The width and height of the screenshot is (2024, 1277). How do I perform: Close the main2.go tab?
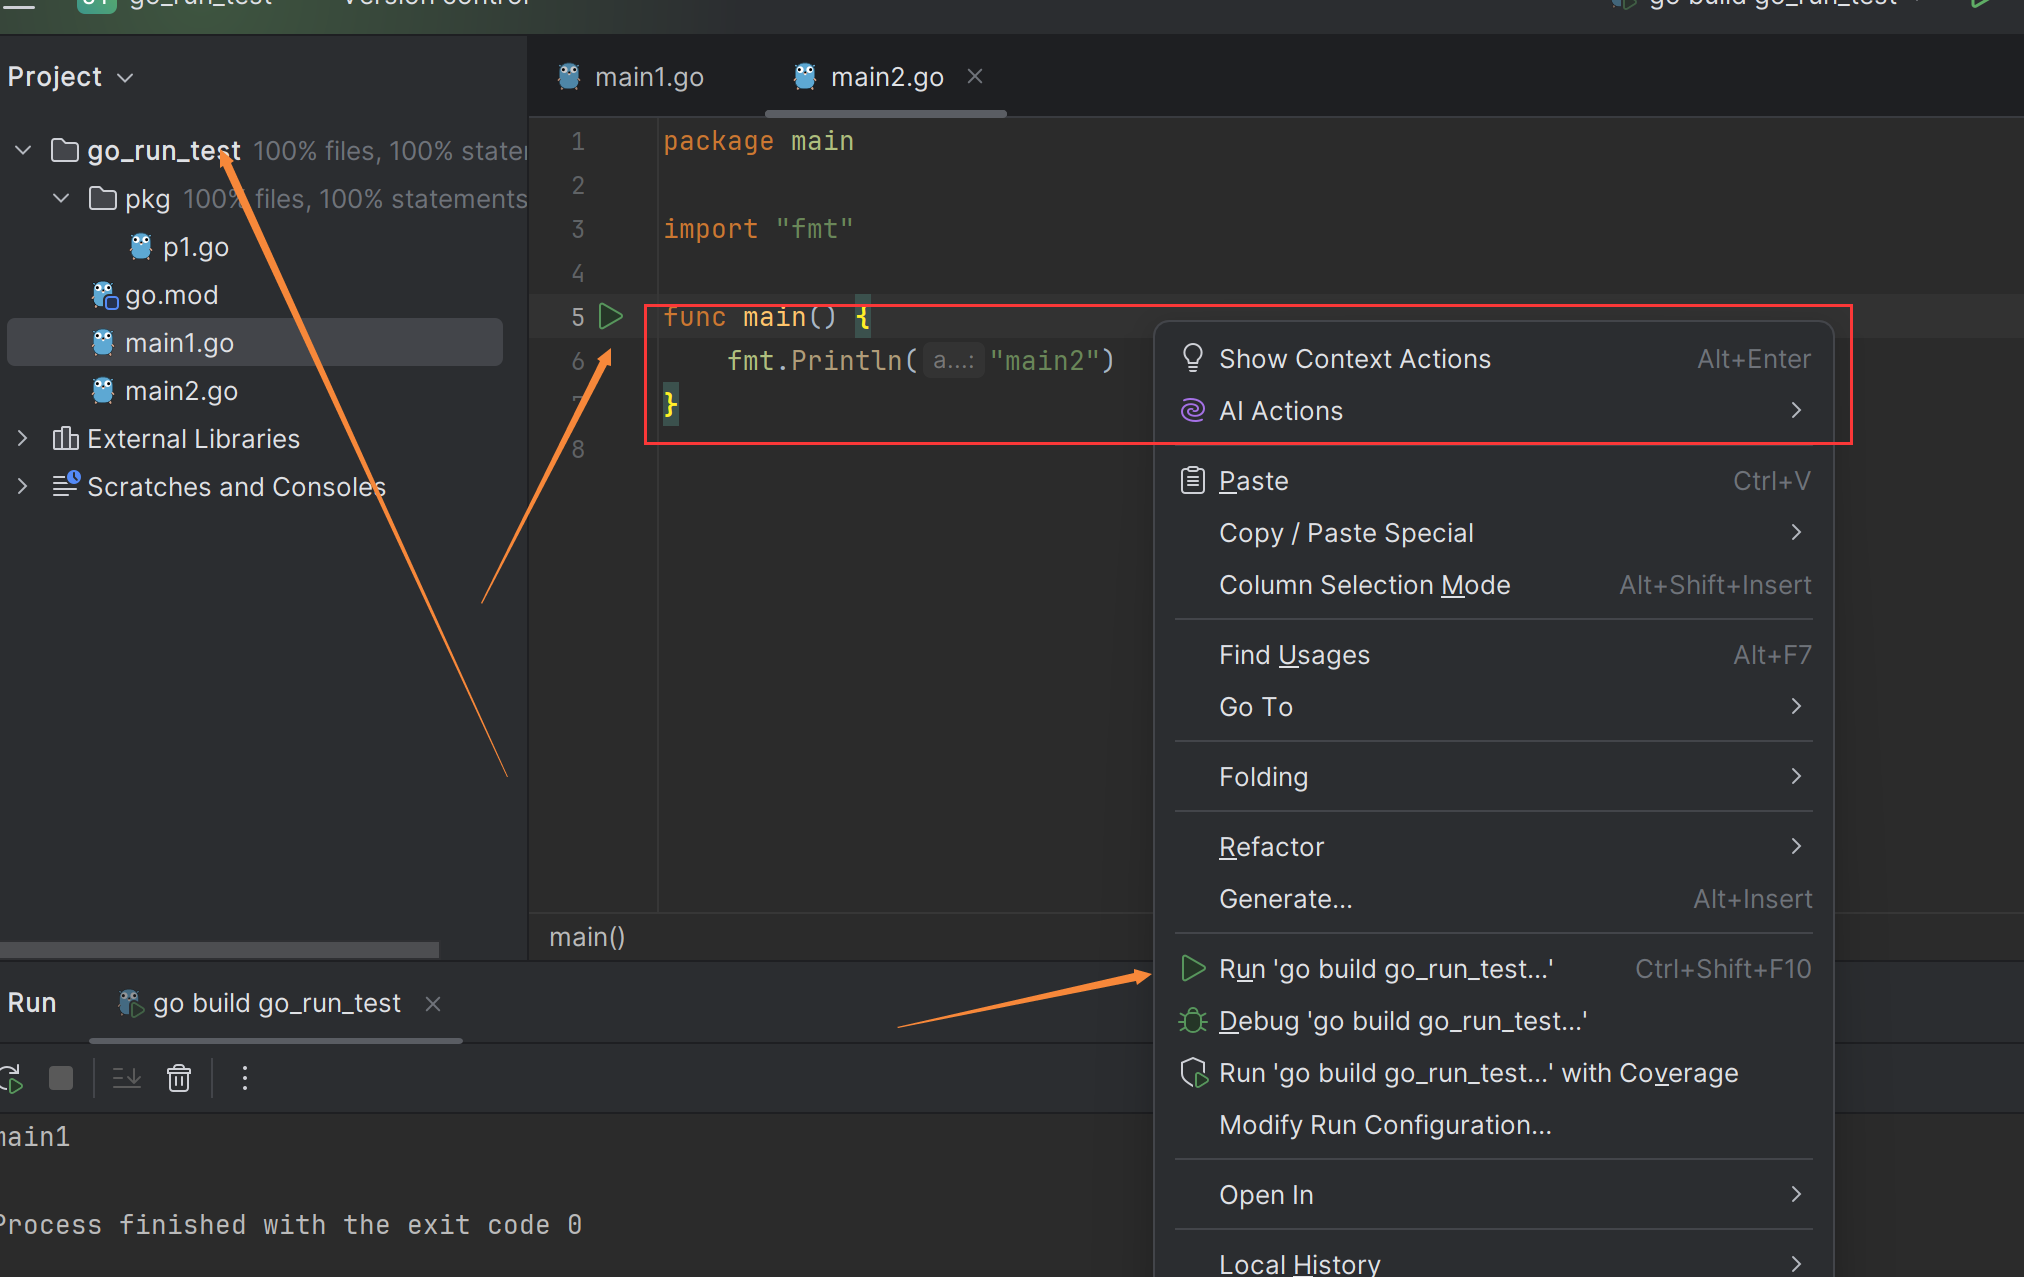point(975,77)
